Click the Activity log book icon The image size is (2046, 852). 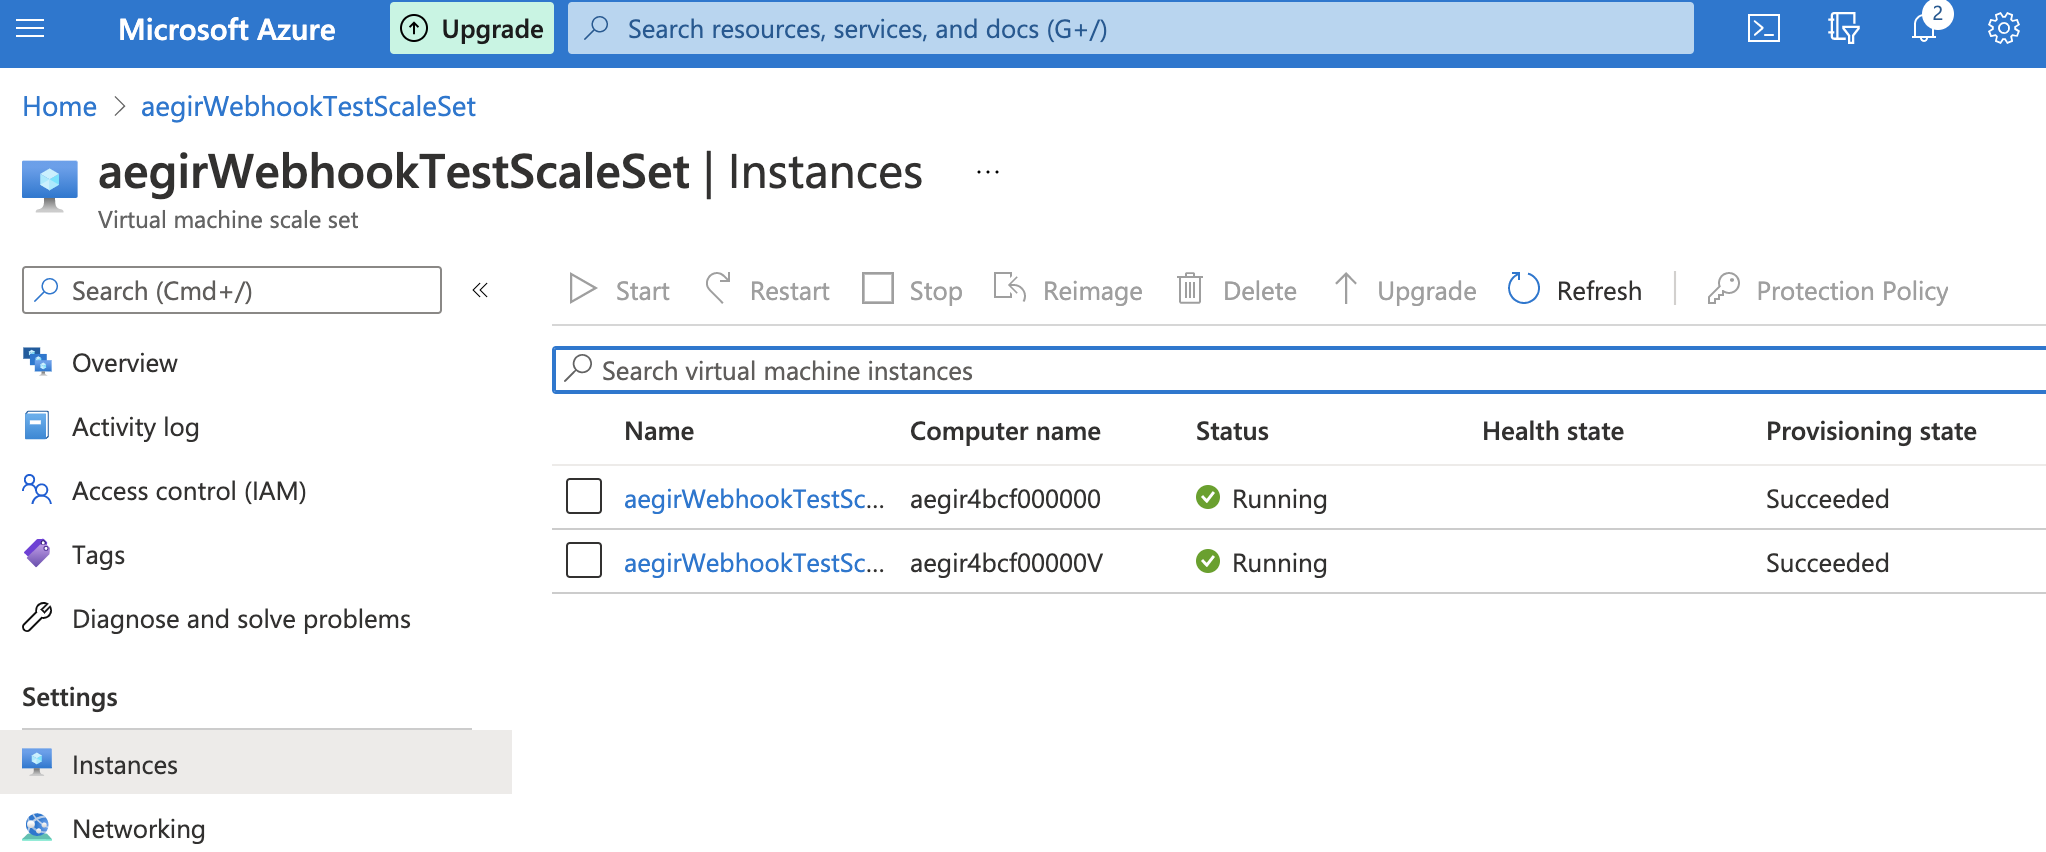37,425
